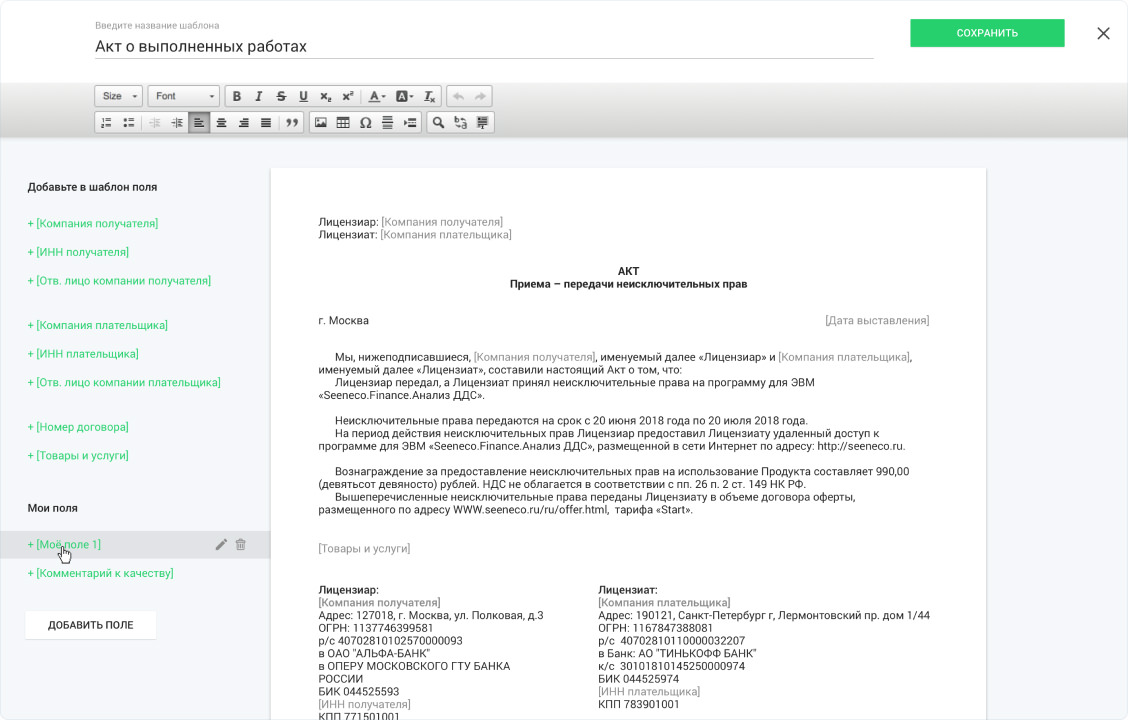Click the remove formatting icon

(x=429, y=96)
